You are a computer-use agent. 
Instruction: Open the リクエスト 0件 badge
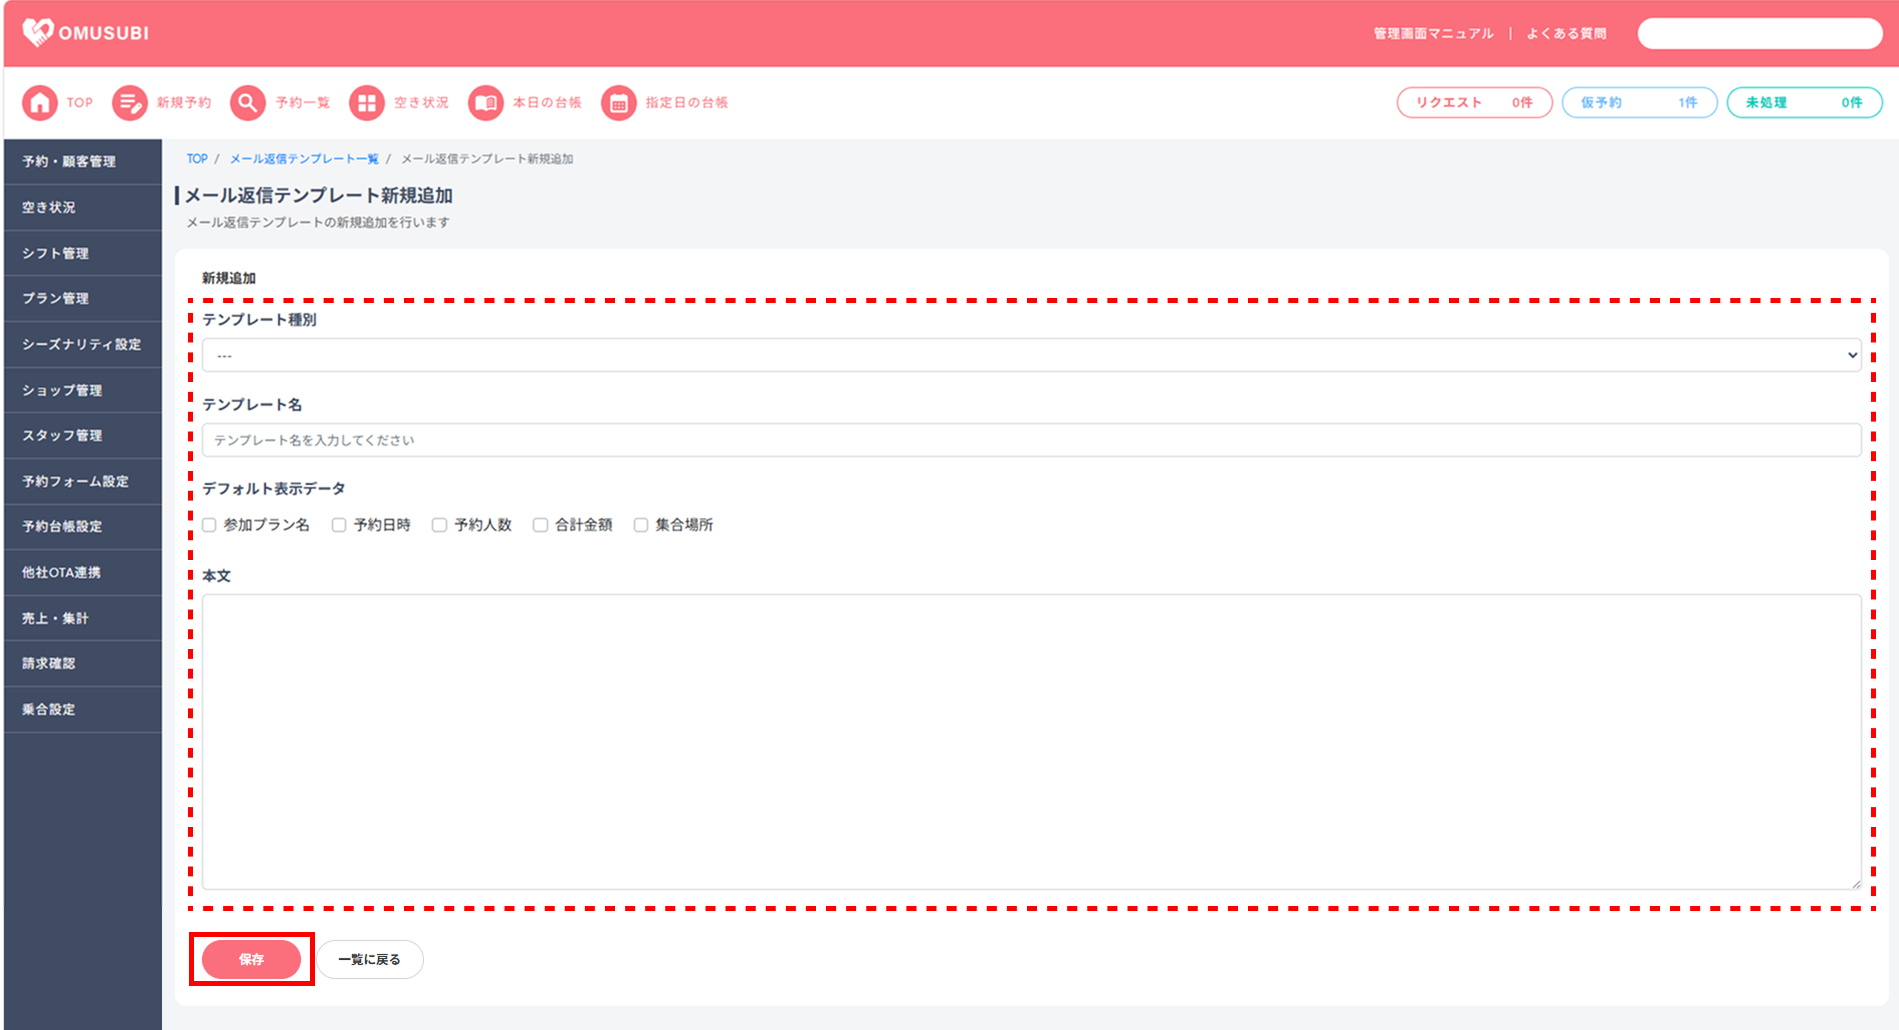pos(1474,102)
